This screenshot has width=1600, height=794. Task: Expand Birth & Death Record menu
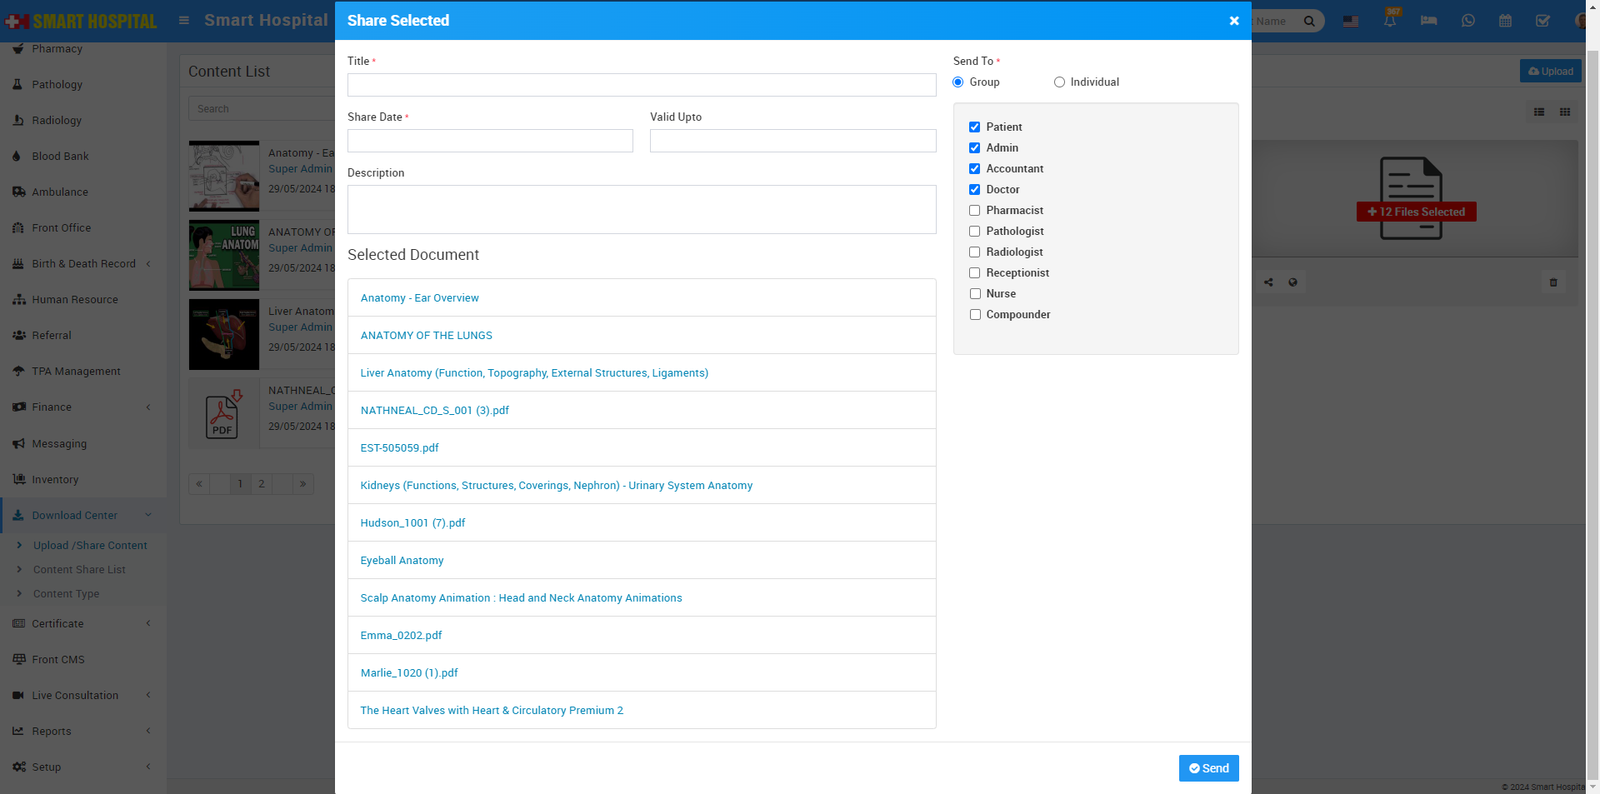(82, 264)
